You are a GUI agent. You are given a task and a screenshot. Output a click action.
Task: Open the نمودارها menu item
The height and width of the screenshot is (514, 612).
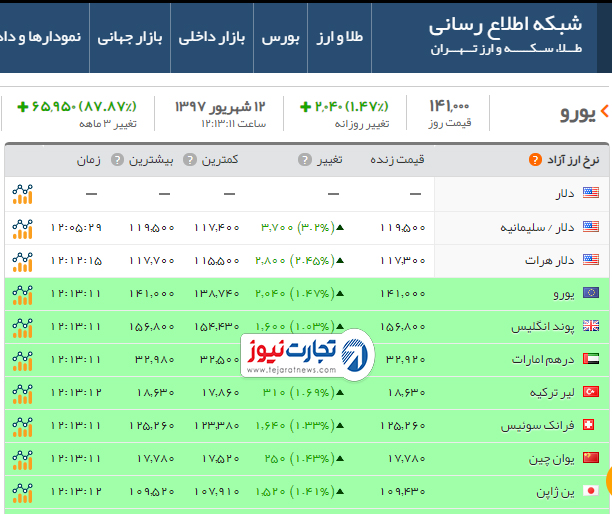coord(41,37)
